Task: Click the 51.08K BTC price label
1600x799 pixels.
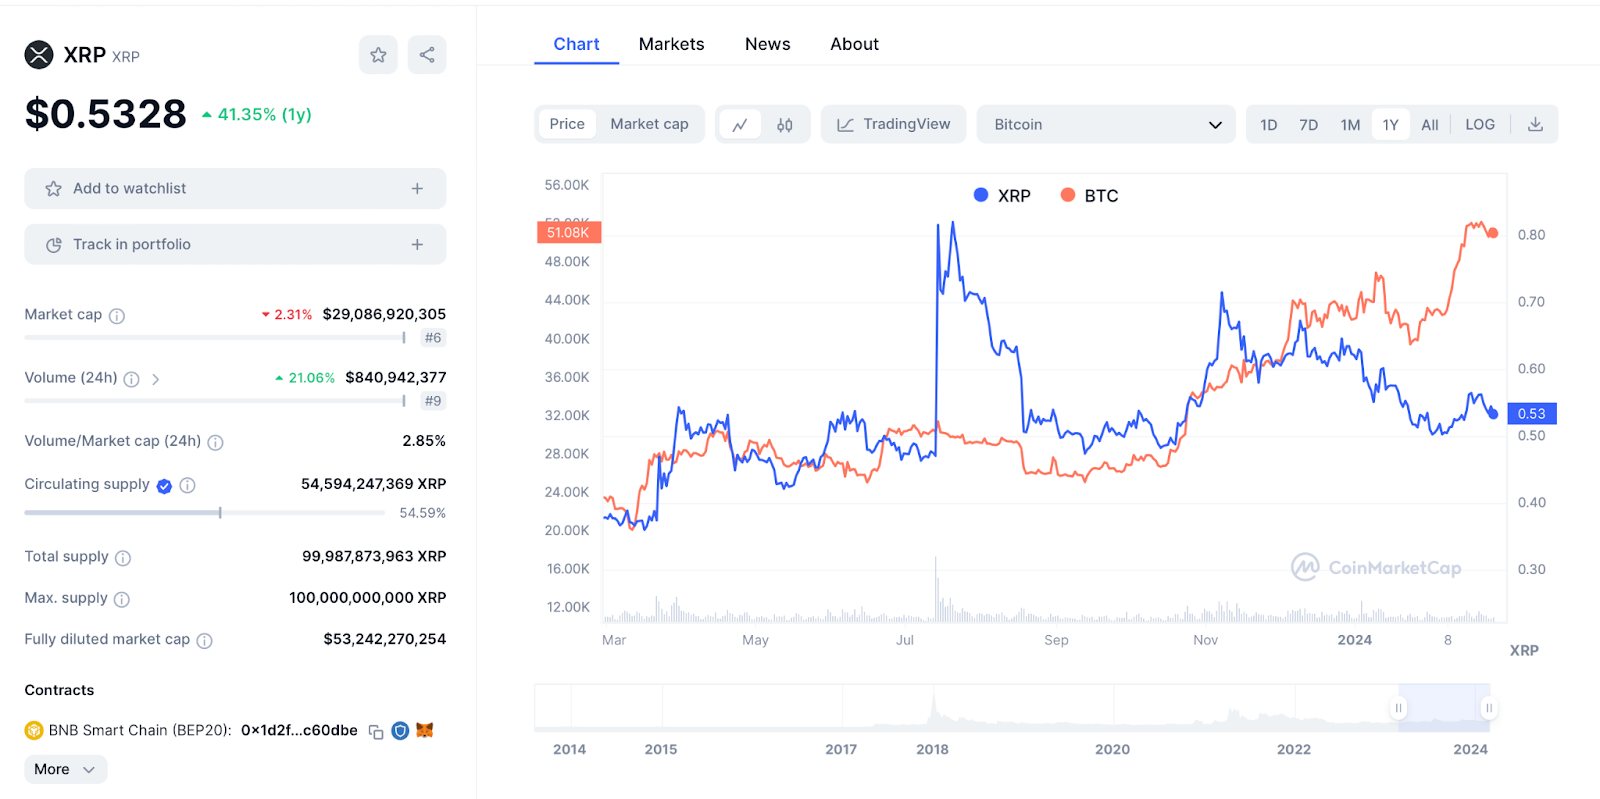Action: pyautogui.click(x=568, y=232)
